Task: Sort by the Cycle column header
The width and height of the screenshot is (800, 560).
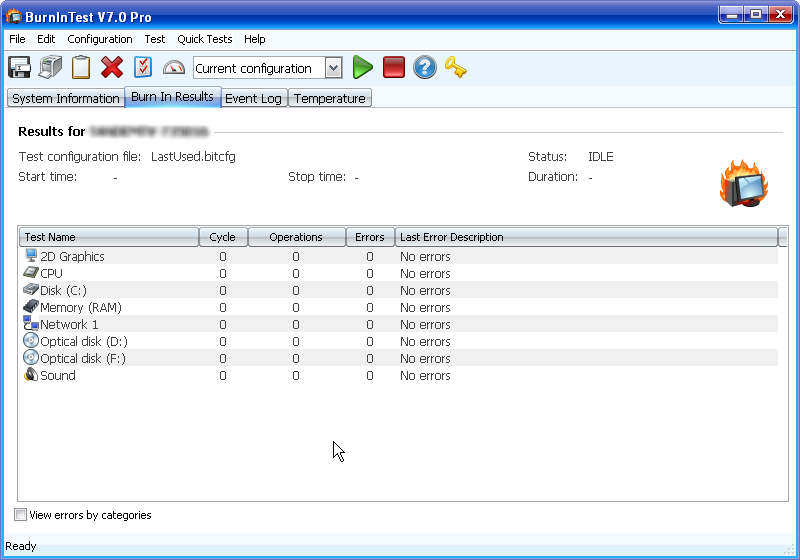Action: click(x=223, y=237)
